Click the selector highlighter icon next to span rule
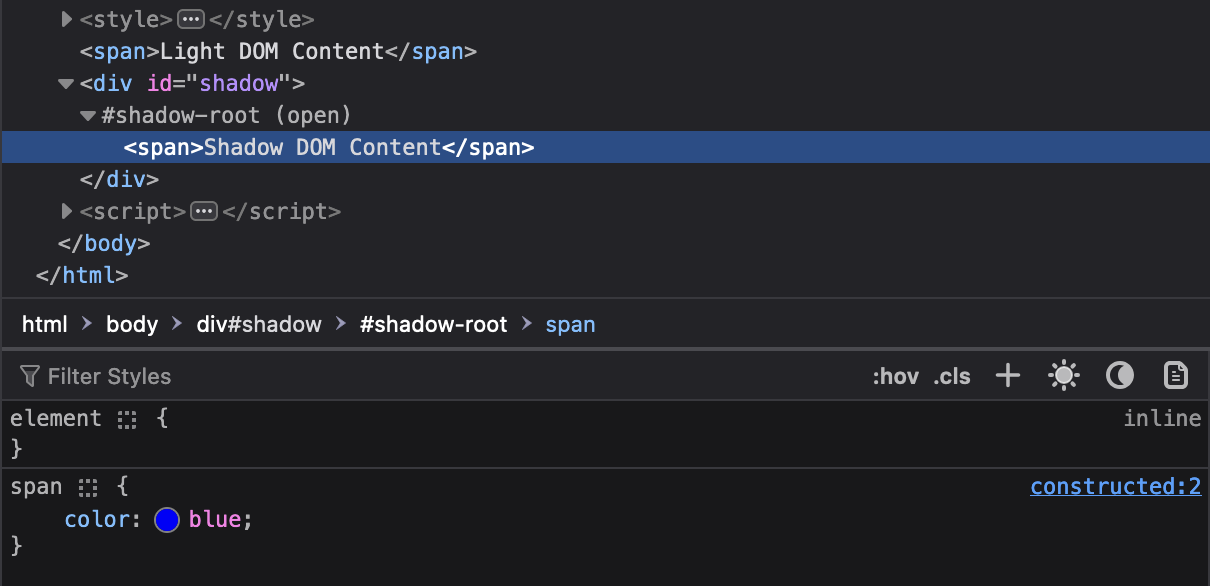This screenshot has width=1210, height=586. [89, 488]
